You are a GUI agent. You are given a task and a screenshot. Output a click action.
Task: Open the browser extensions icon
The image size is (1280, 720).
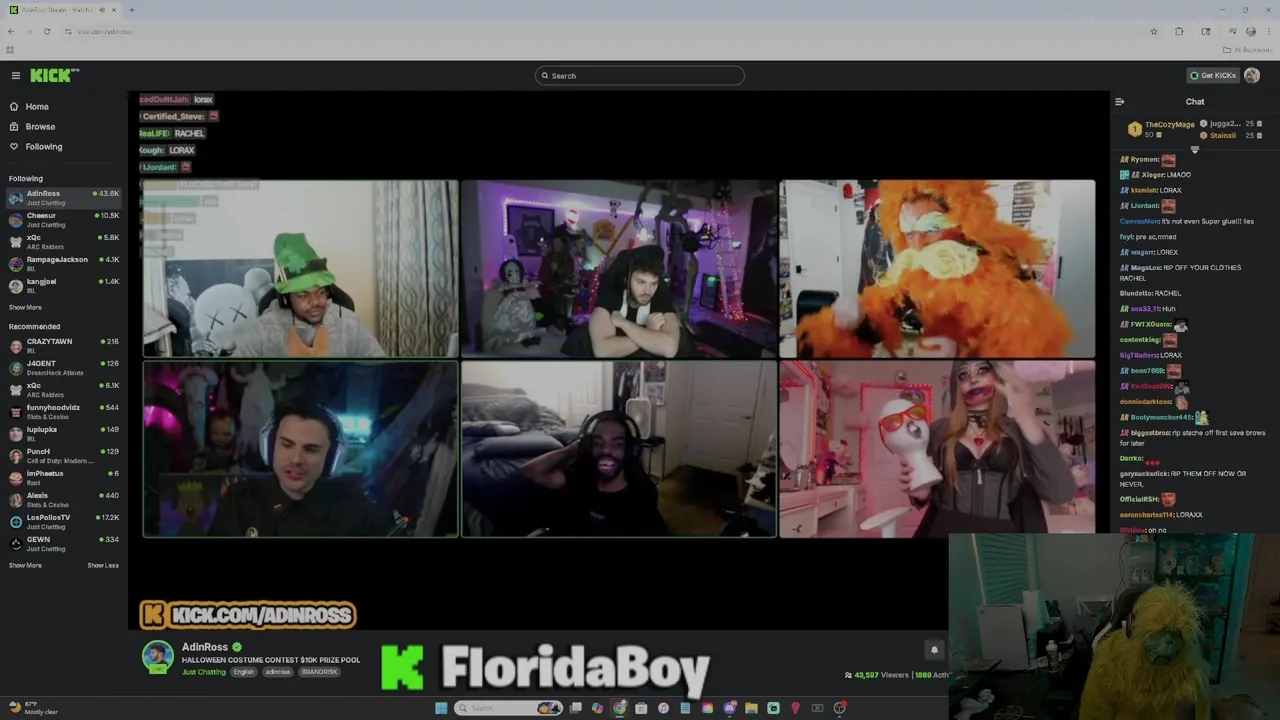pos(1179,31)
